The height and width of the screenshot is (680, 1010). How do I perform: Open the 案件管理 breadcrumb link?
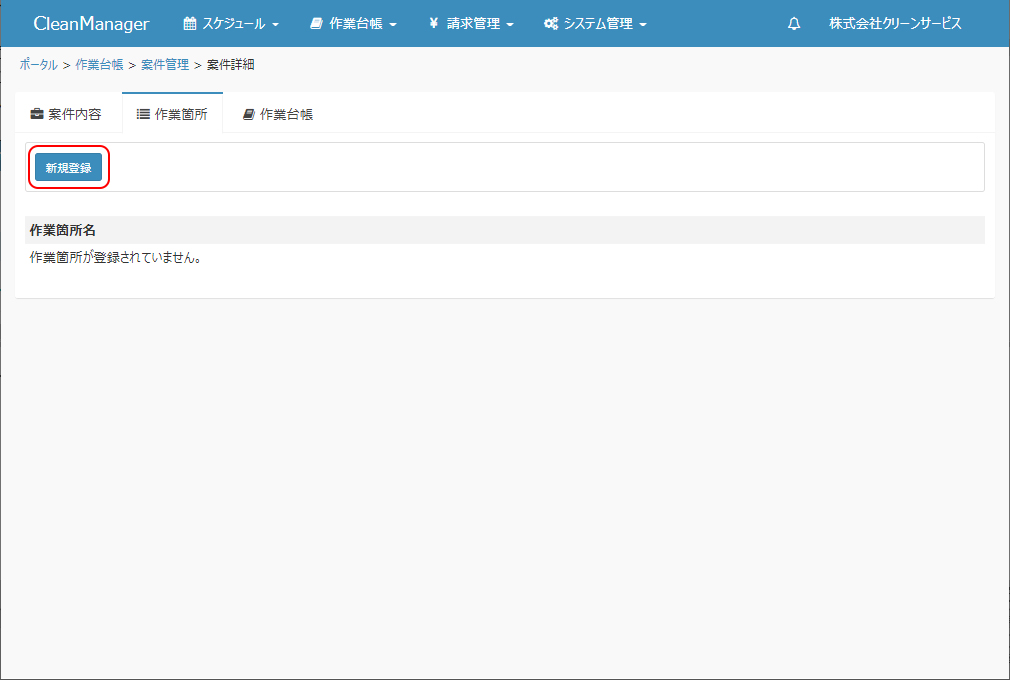click(165, 65)
